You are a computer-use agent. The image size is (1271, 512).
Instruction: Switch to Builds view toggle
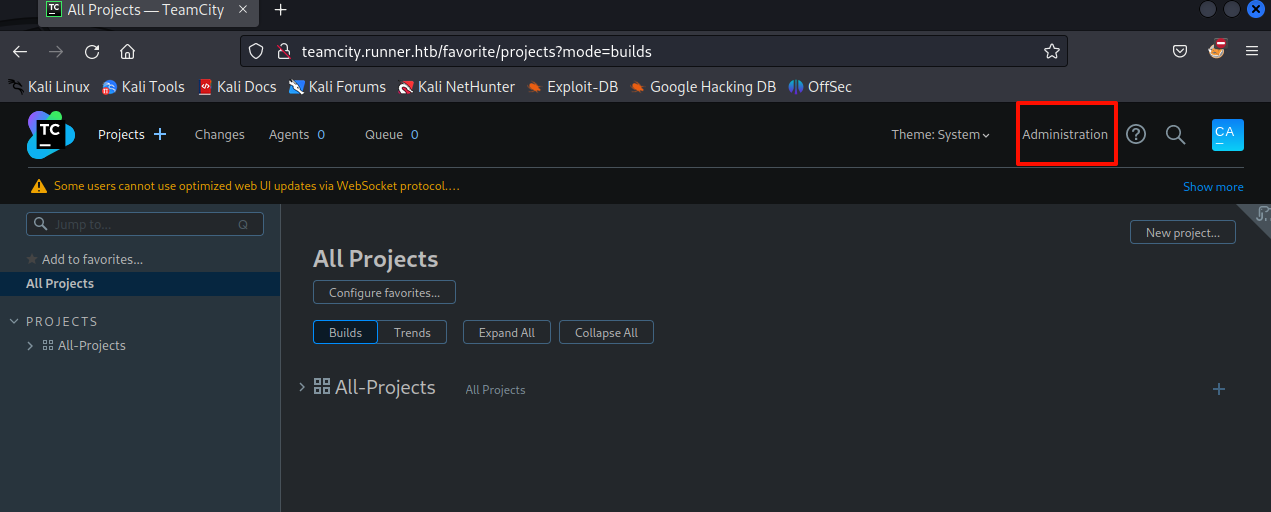point(346,333)
